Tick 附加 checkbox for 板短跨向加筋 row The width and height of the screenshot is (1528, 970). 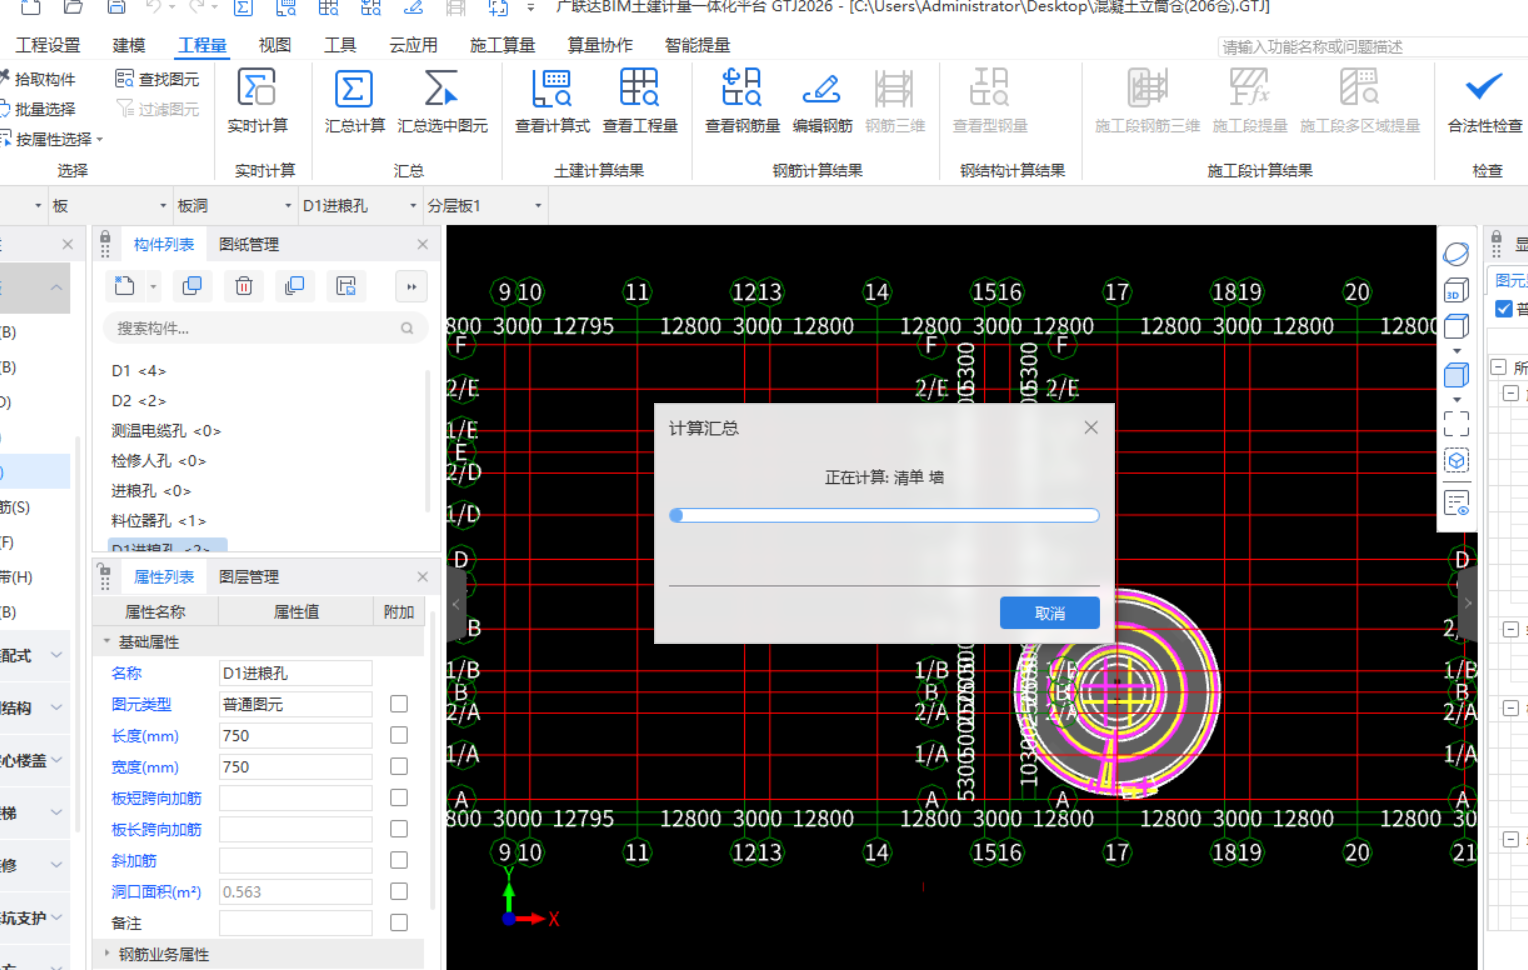[x=399, y=797]
